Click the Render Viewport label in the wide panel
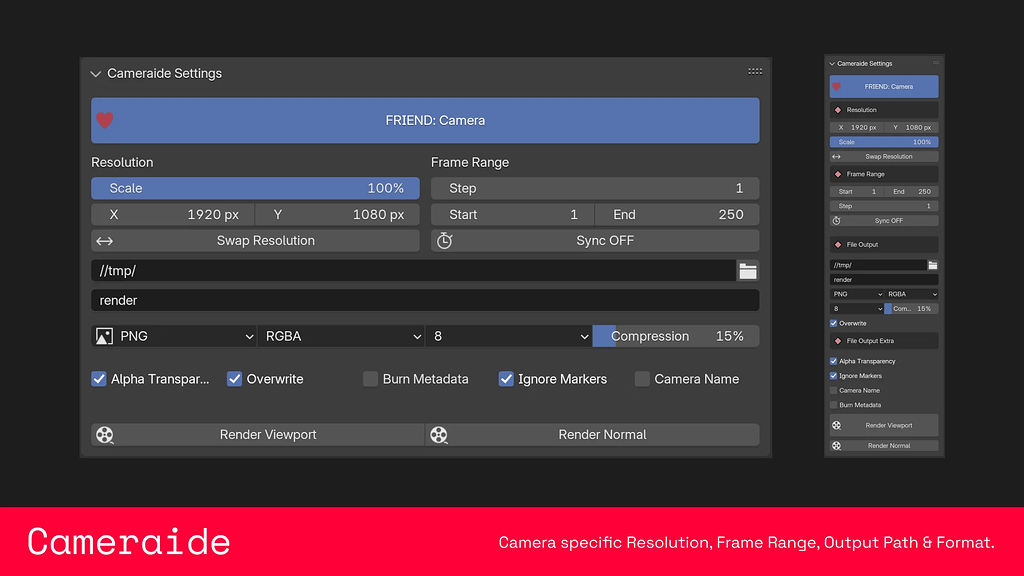Image resolution: width=1024 pixels, height=576 pixels. pos(268,435)
